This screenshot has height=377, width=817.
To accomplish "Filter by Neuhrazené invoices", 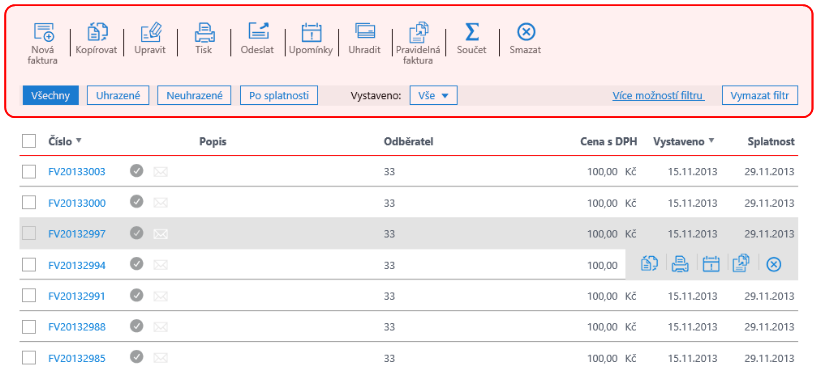I will pyautogui.click(x=194, y=96).
